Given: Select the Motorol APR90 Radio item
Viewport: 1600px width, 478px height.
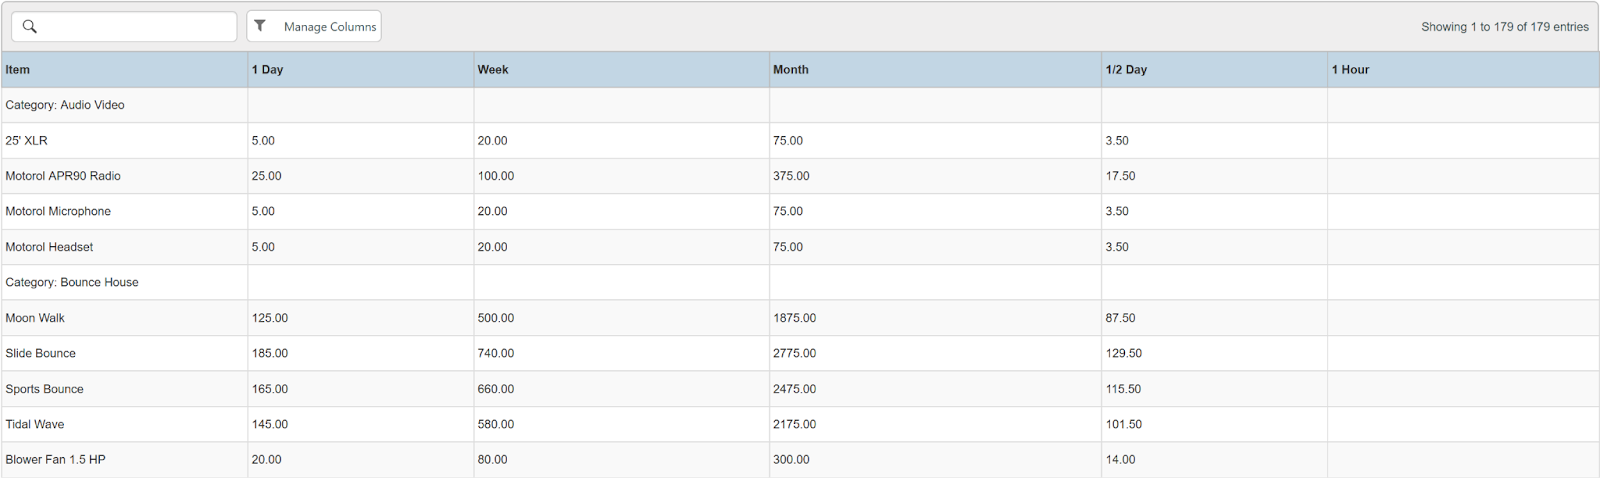Looking at the screenshot, I should (63, 176).
